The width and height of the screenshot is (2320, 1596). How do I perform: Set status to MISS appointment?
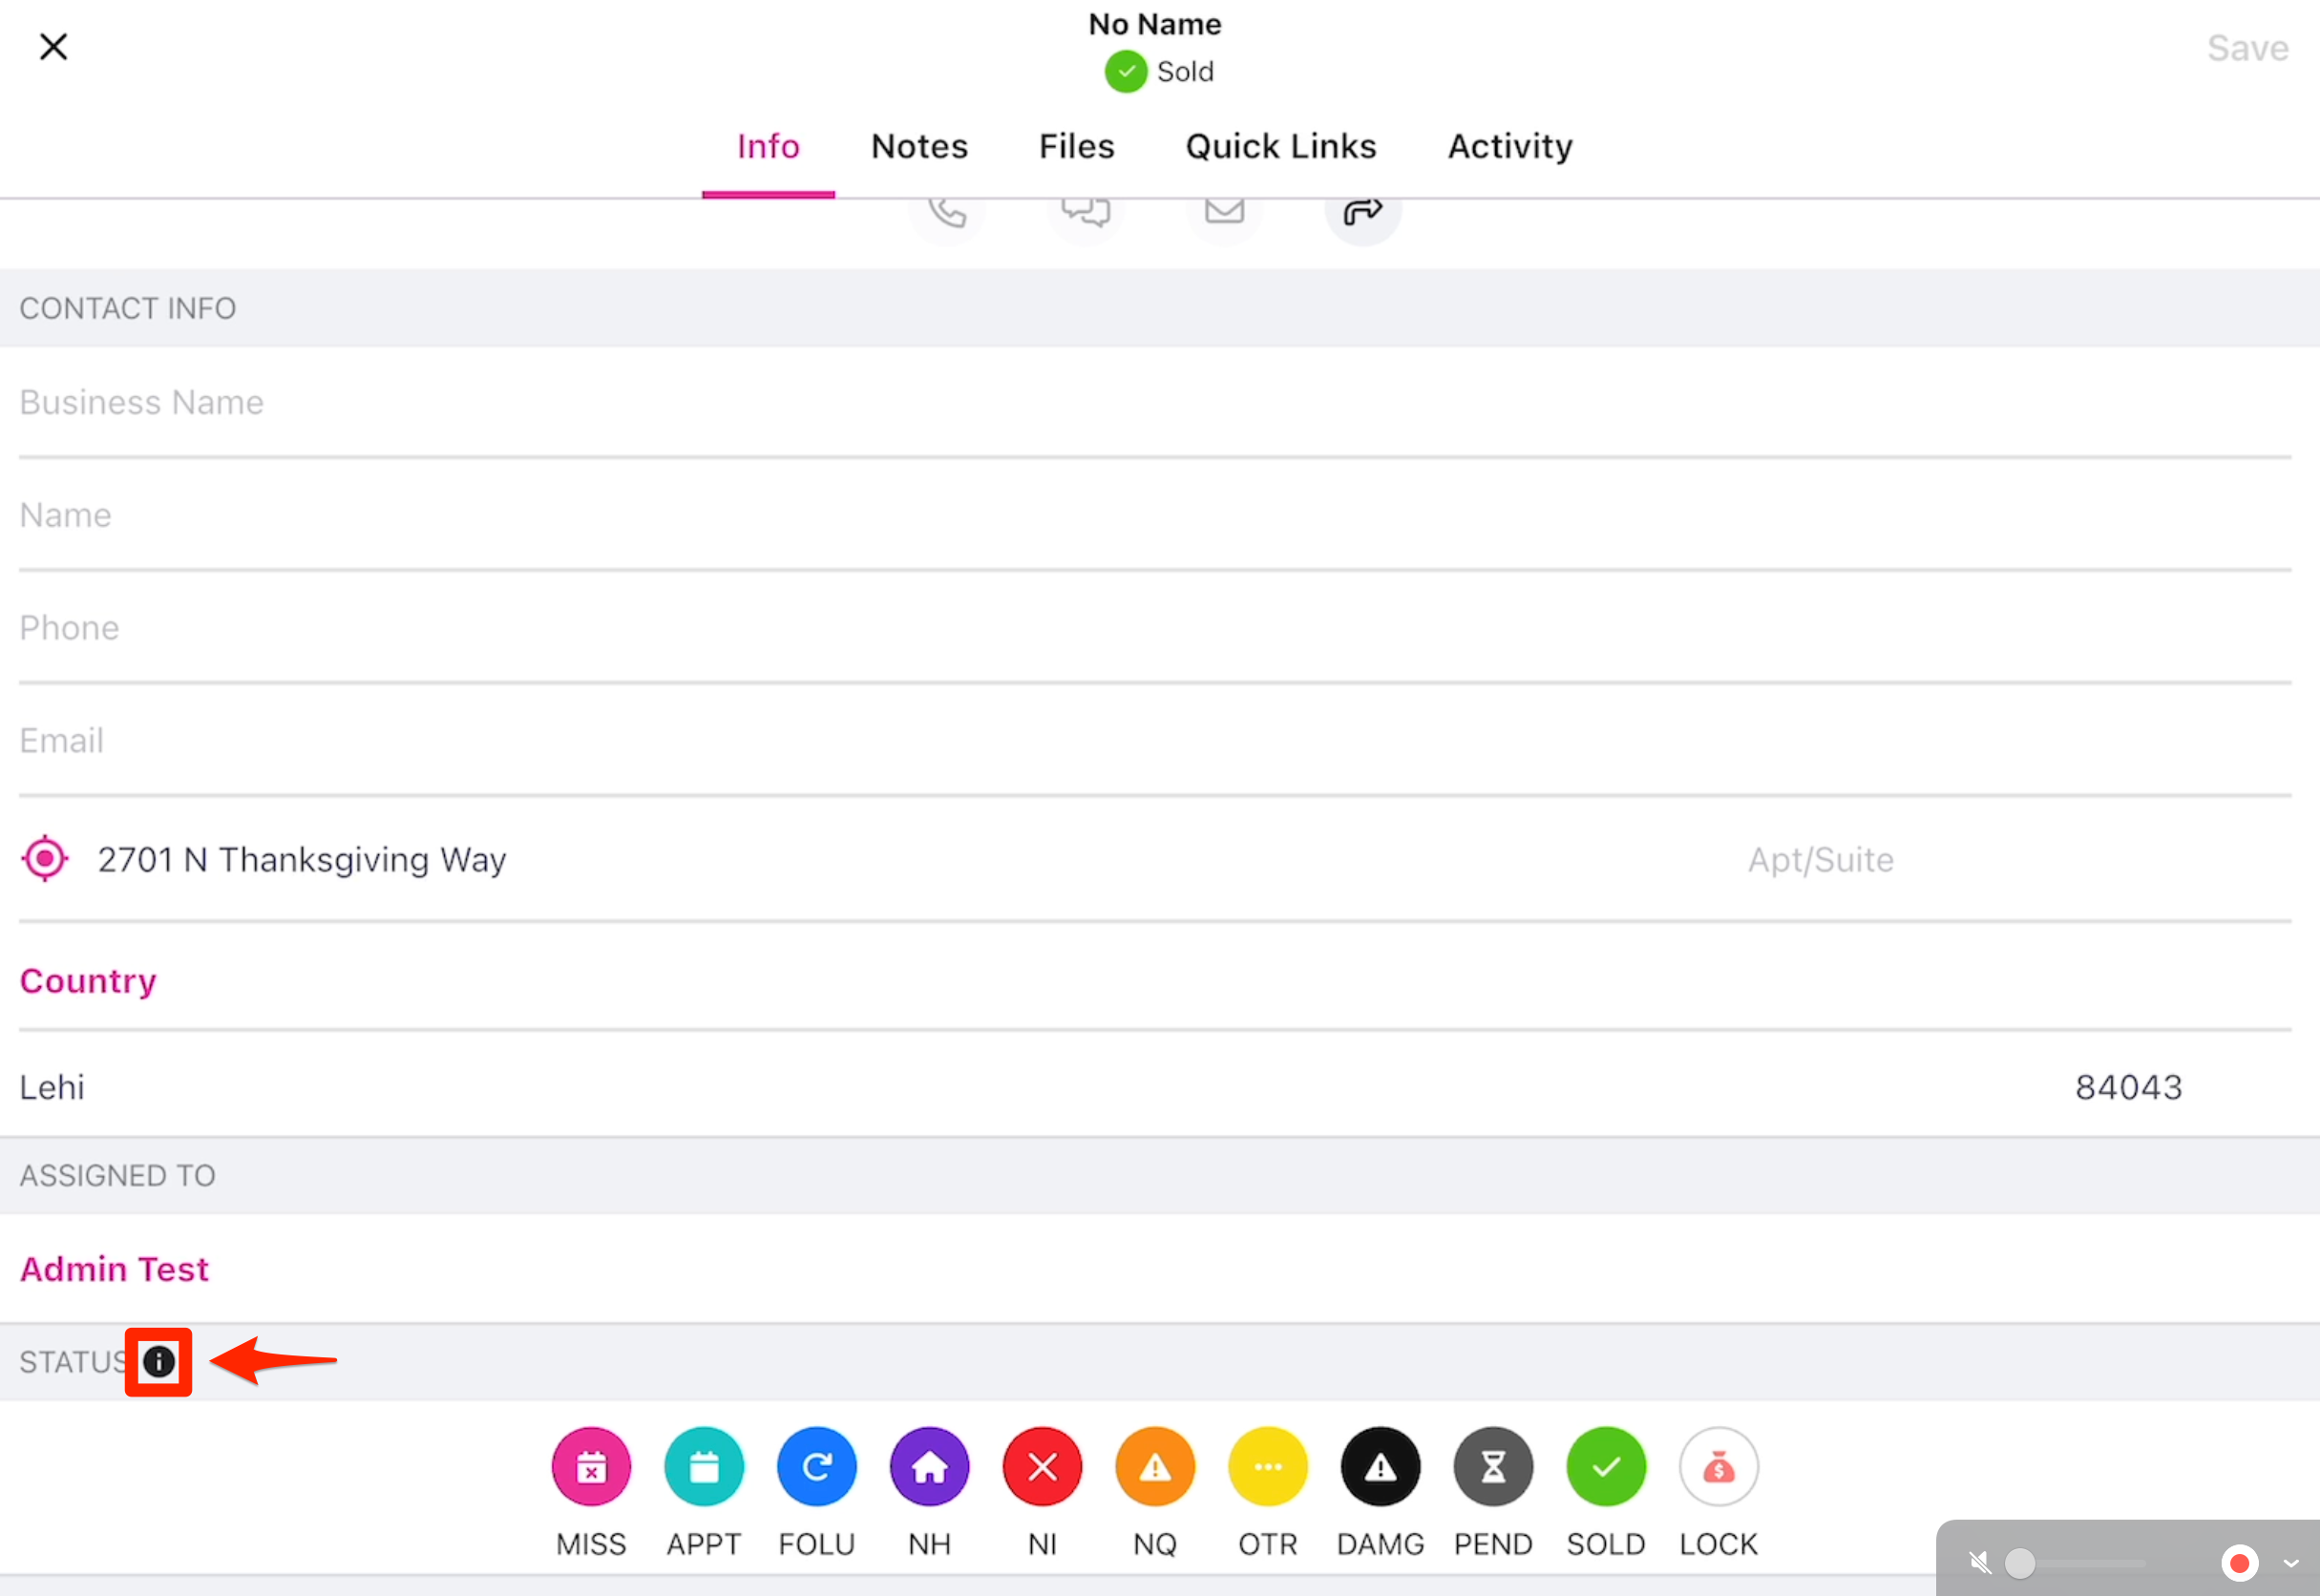(x=591, y=1467)
